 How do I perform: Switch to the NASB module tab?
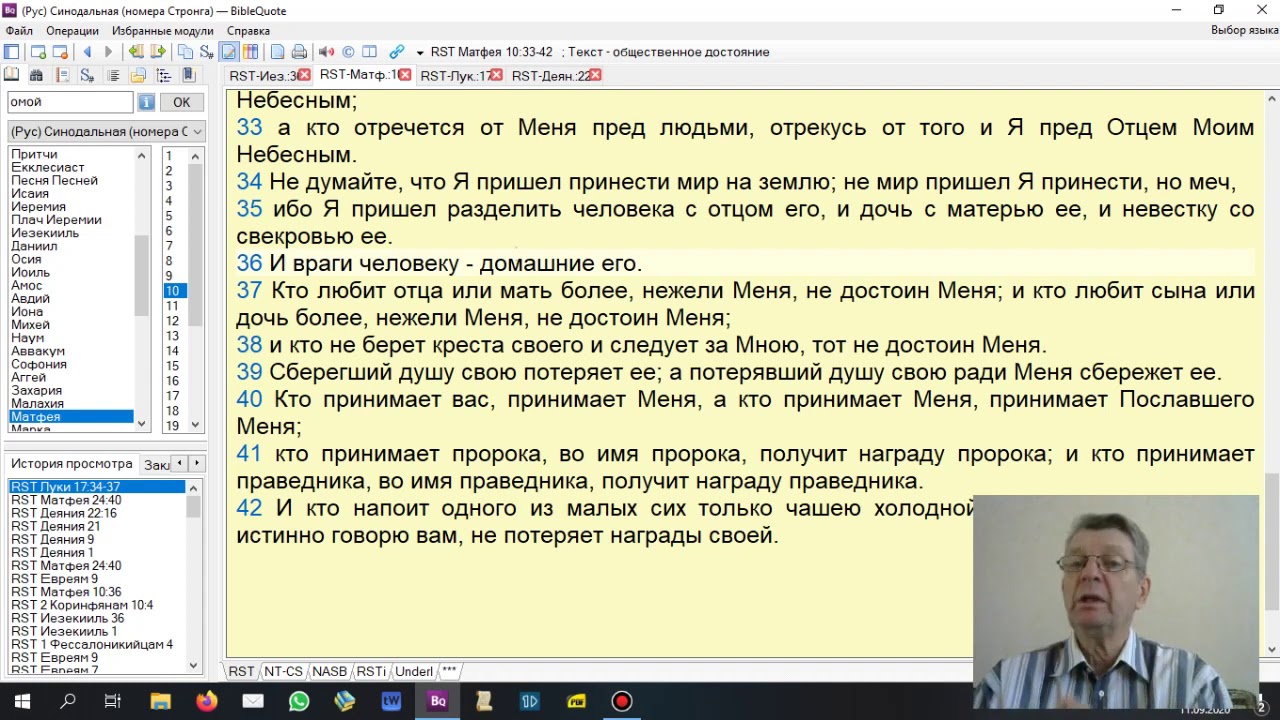329,672
